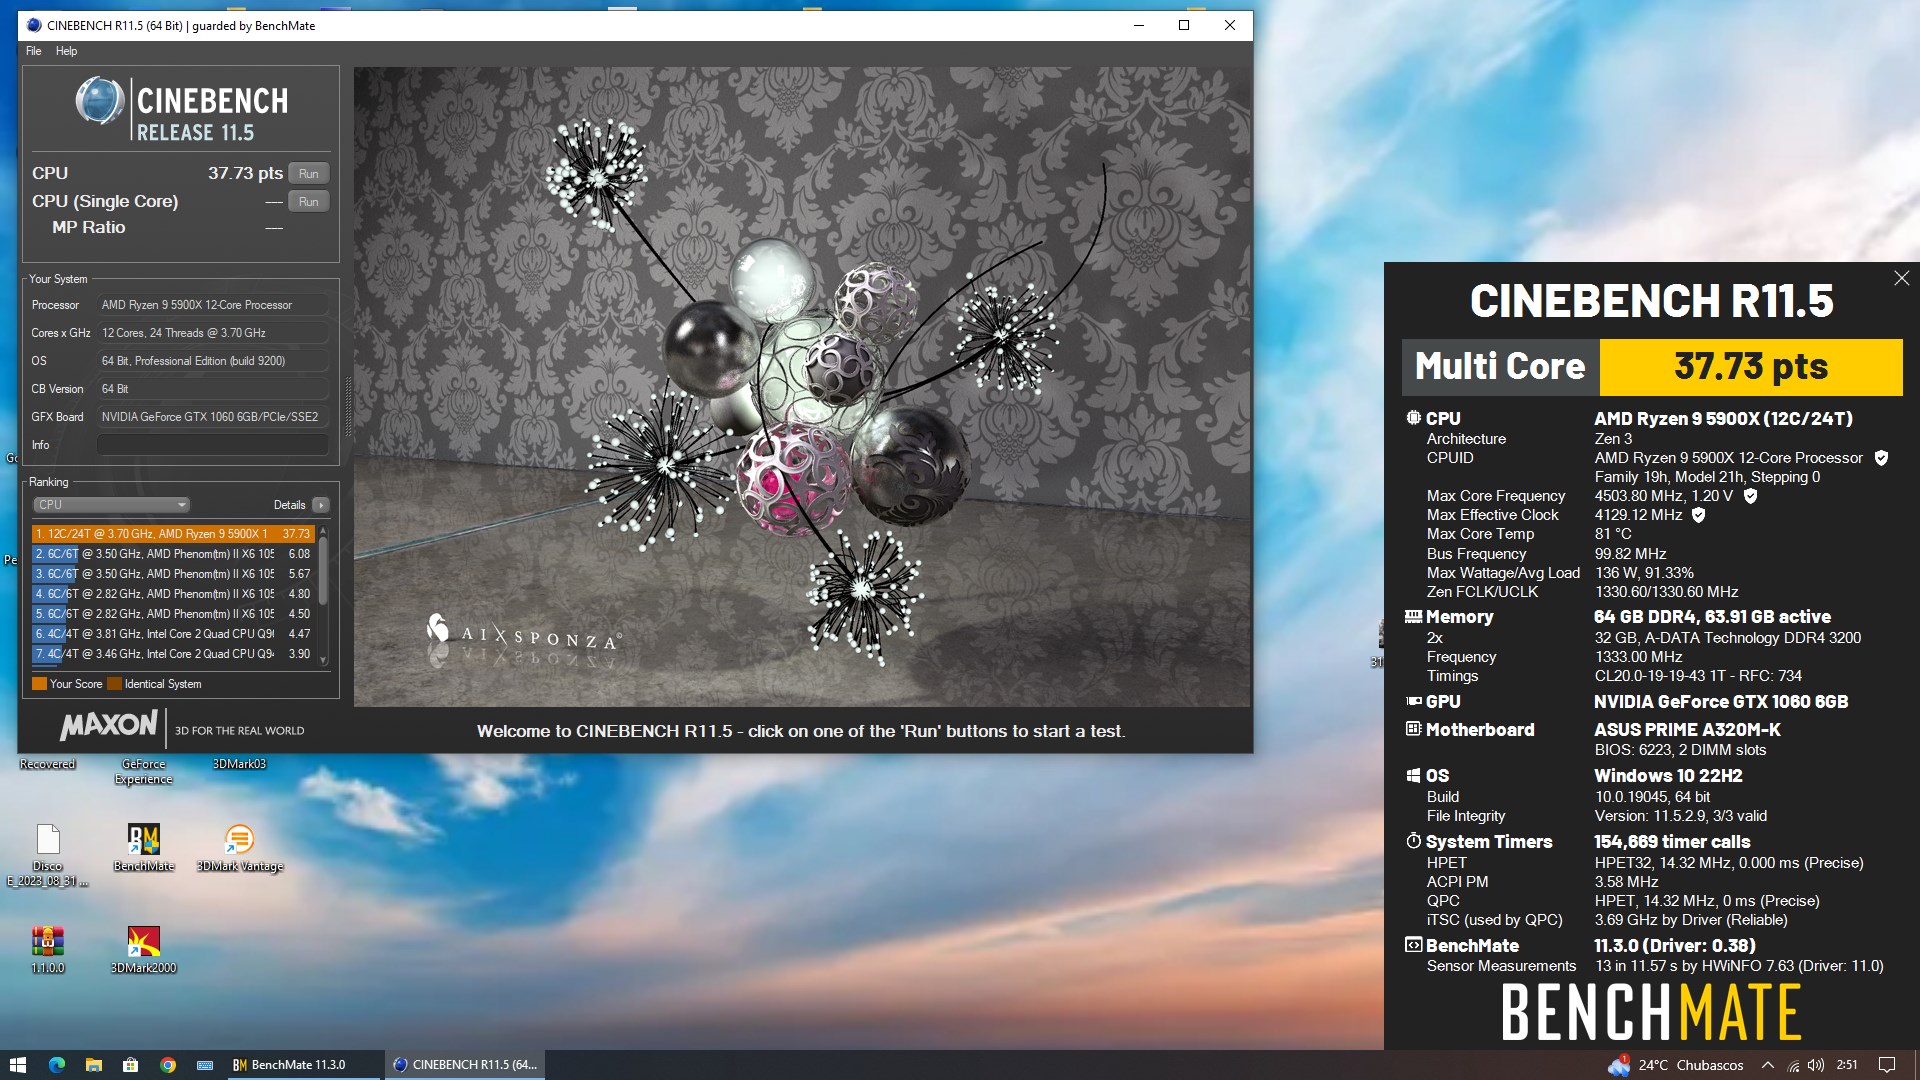
Task: Click the Windows Start button
Action: pos(18,1065)
